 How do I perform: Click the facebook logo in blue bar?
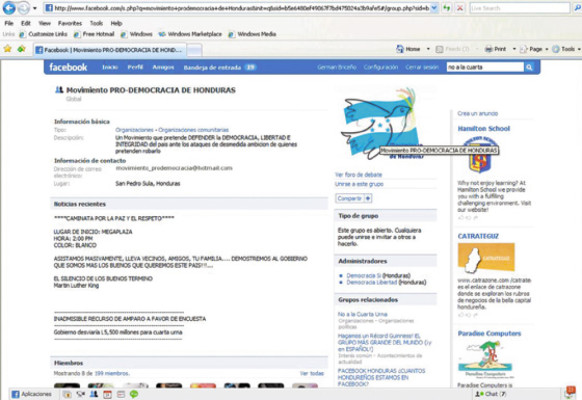click(68, 67)
